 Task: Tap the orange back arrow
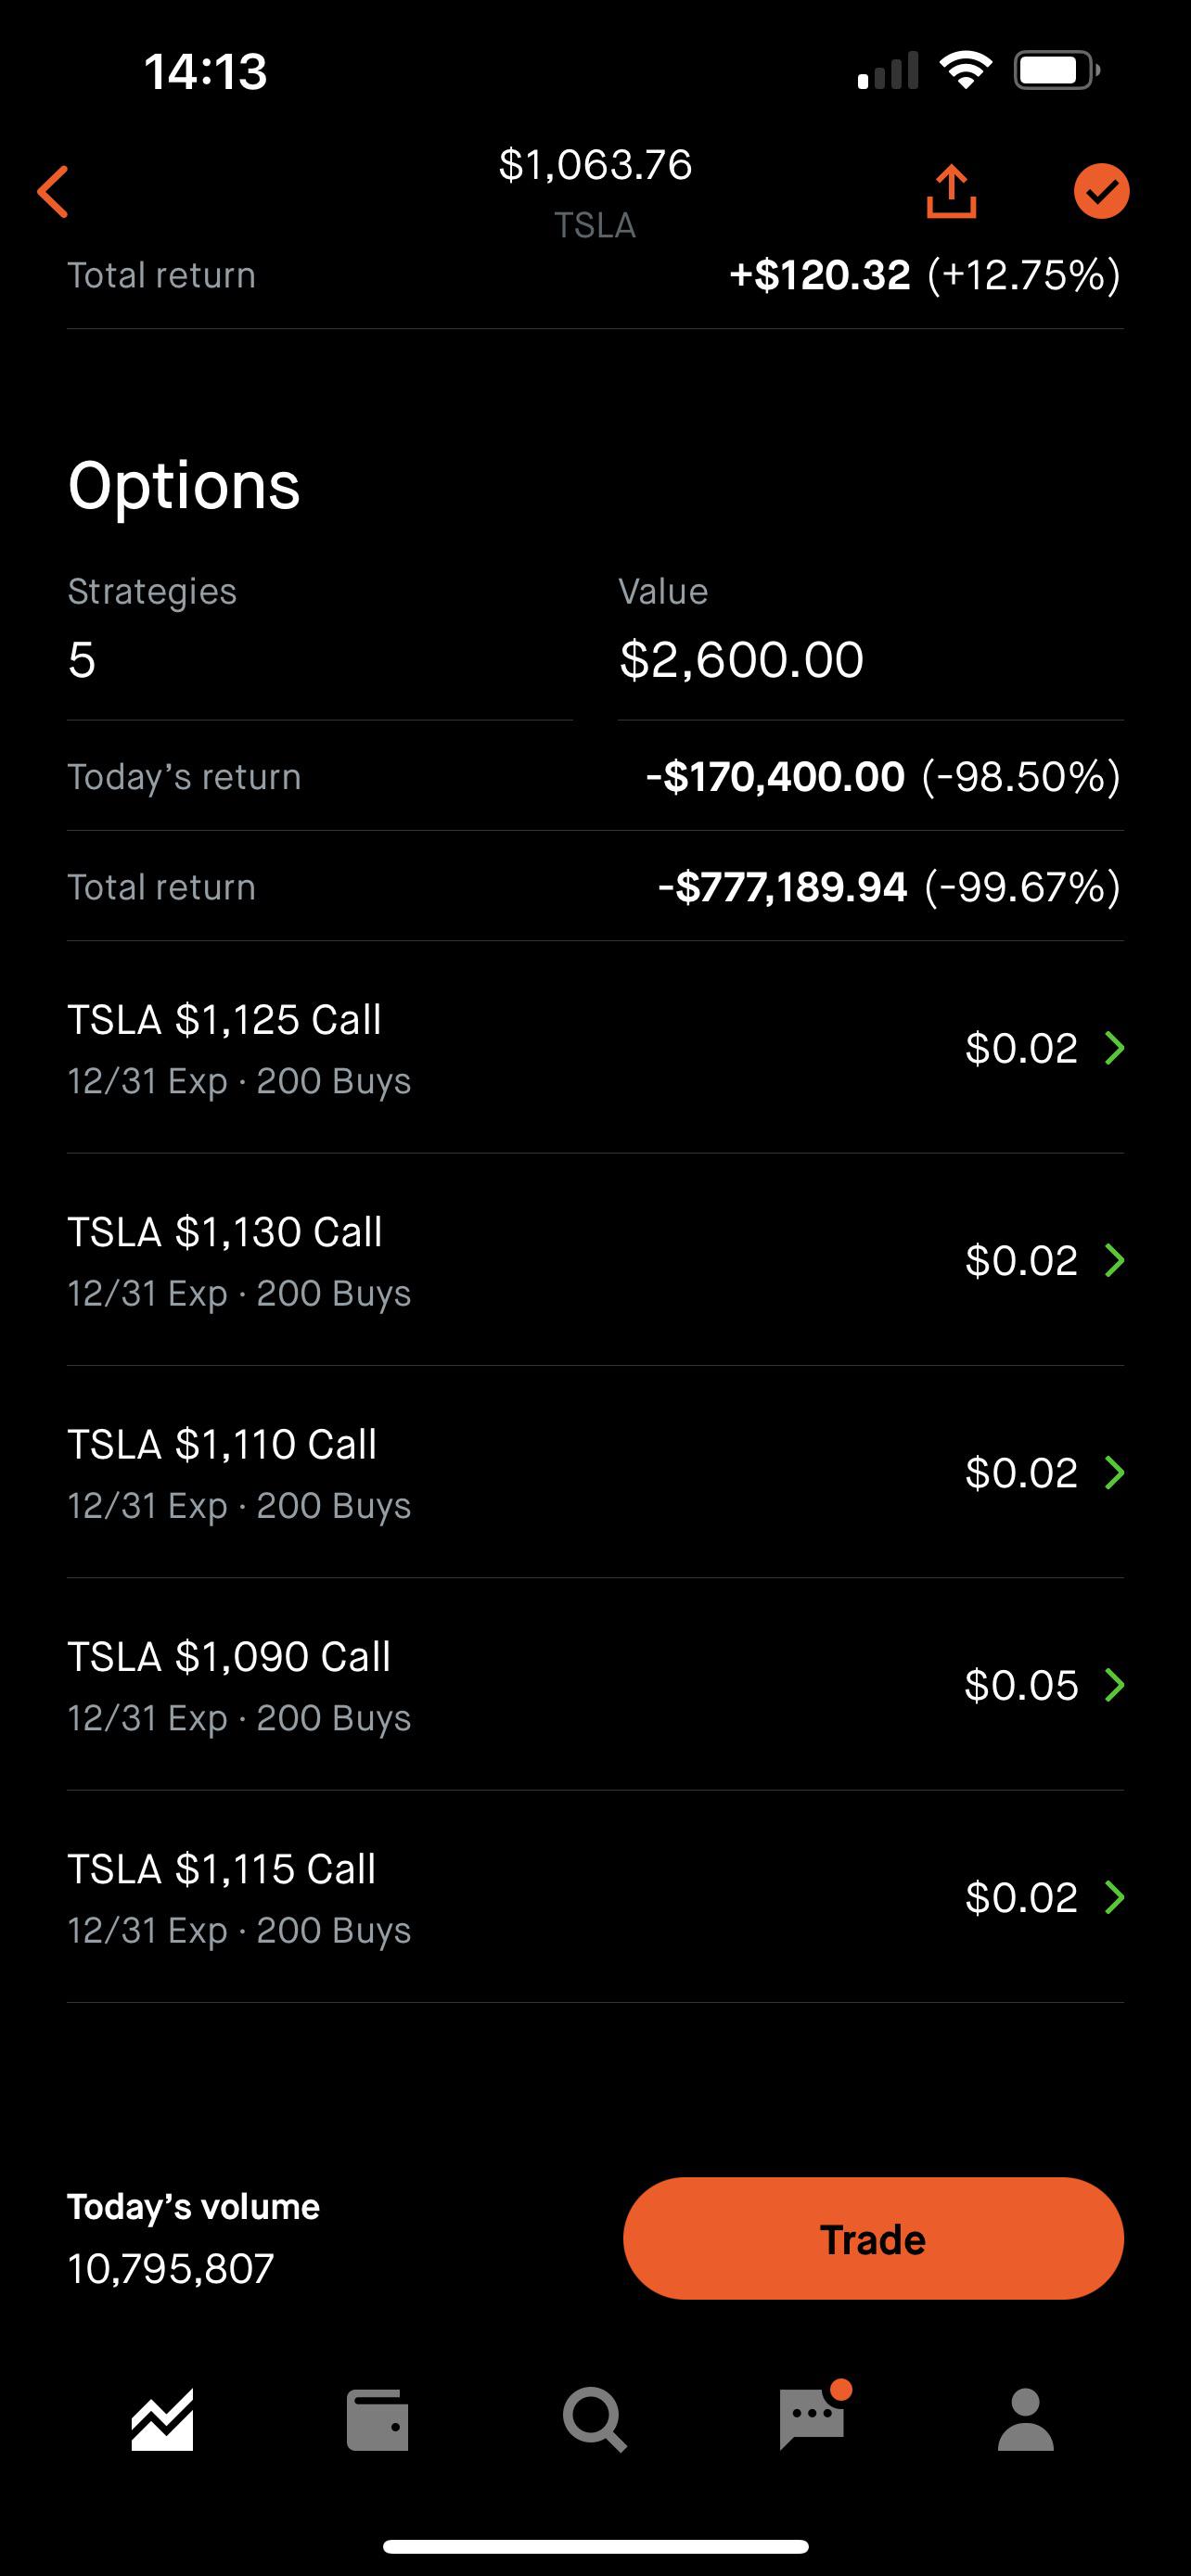[54, 191]
